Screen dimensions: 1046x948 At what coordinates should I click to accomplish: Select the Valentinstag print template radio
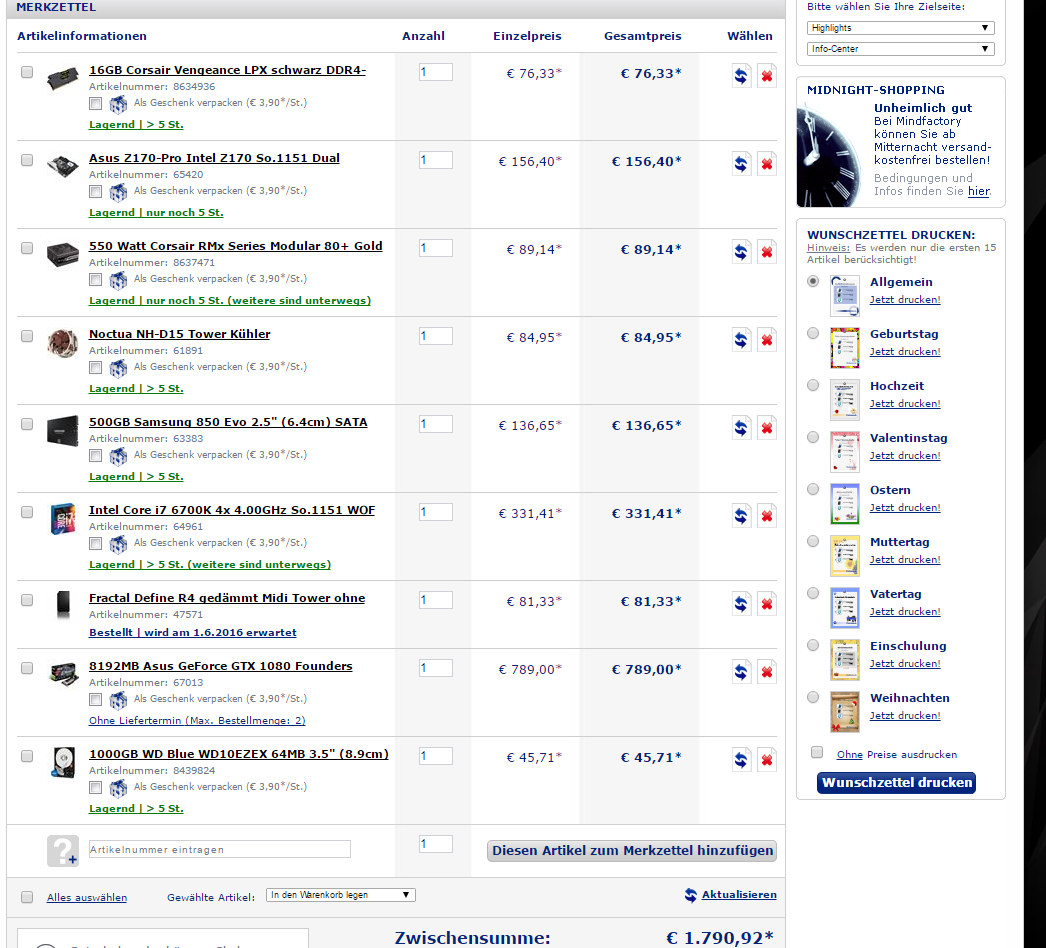813,437
